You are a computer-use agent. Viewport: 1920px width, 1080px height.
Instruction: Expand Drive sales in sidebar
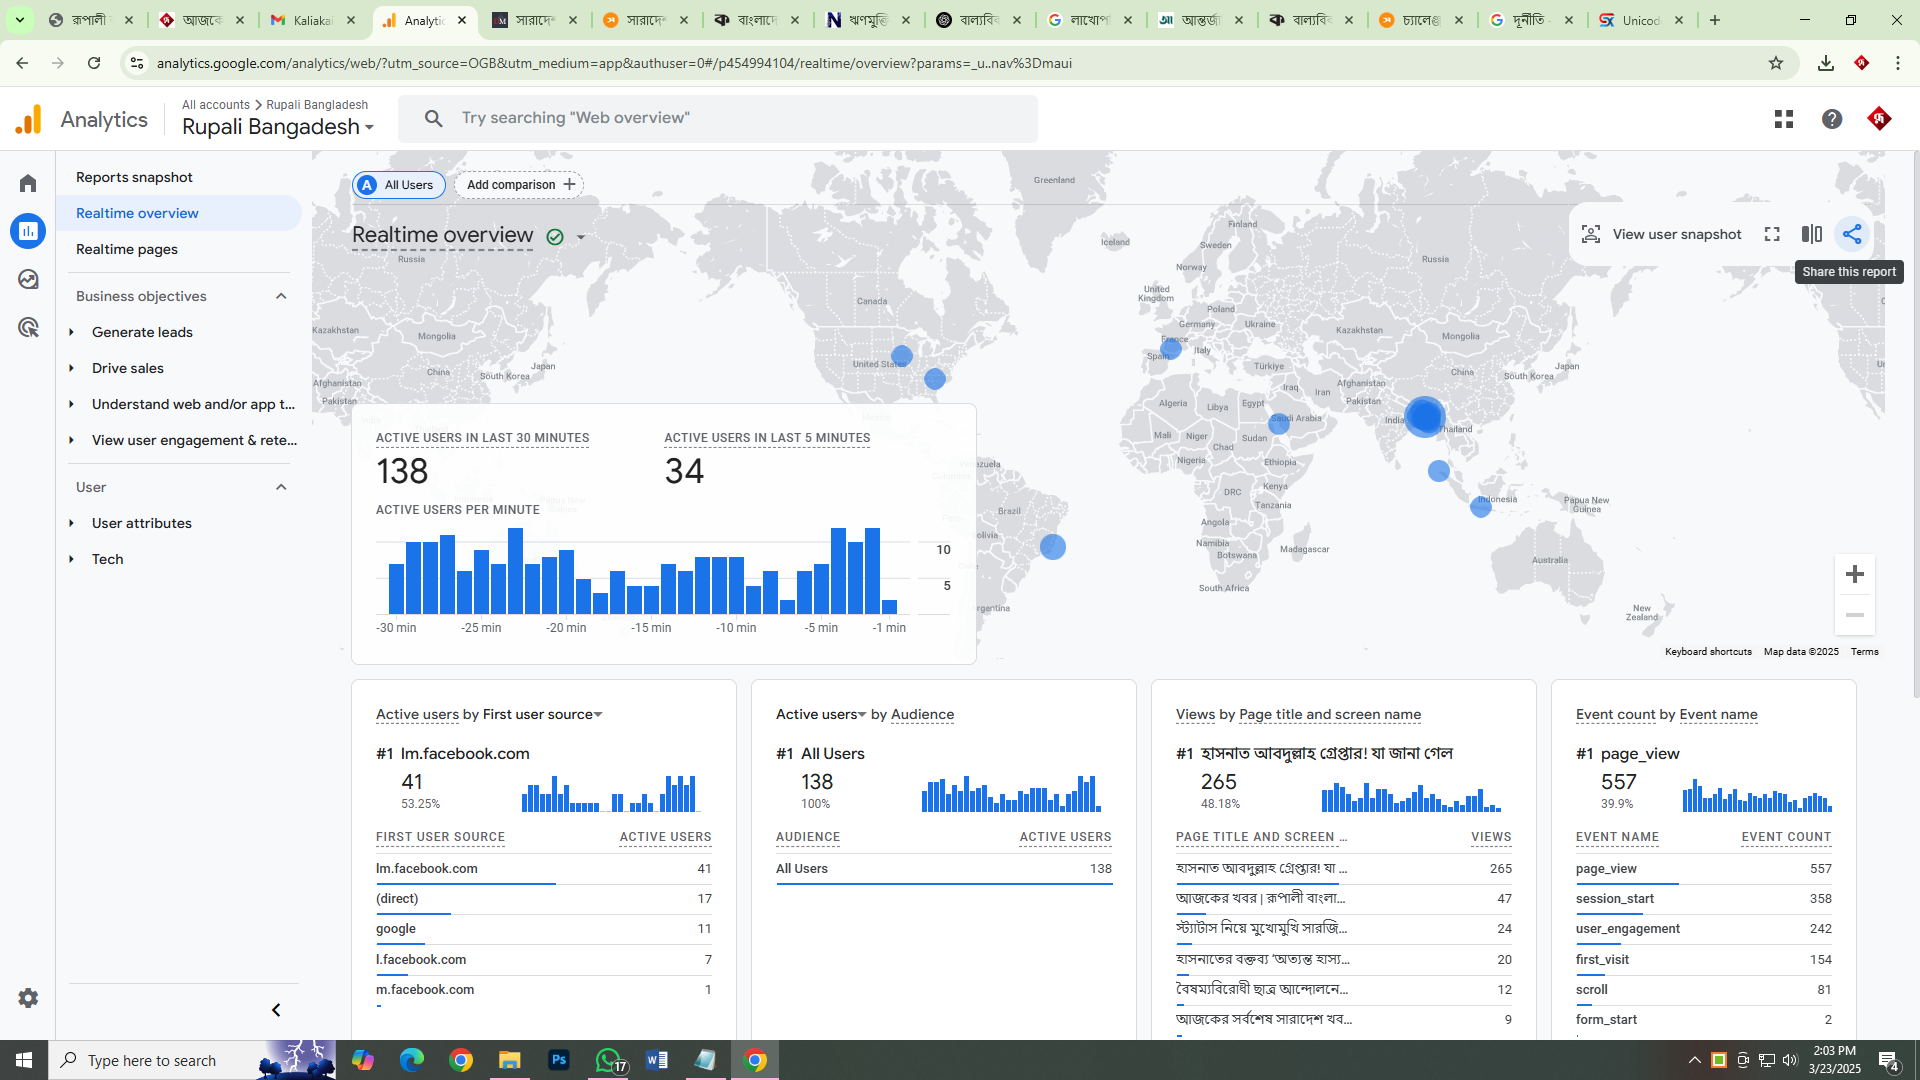click(x=72, y=368)
